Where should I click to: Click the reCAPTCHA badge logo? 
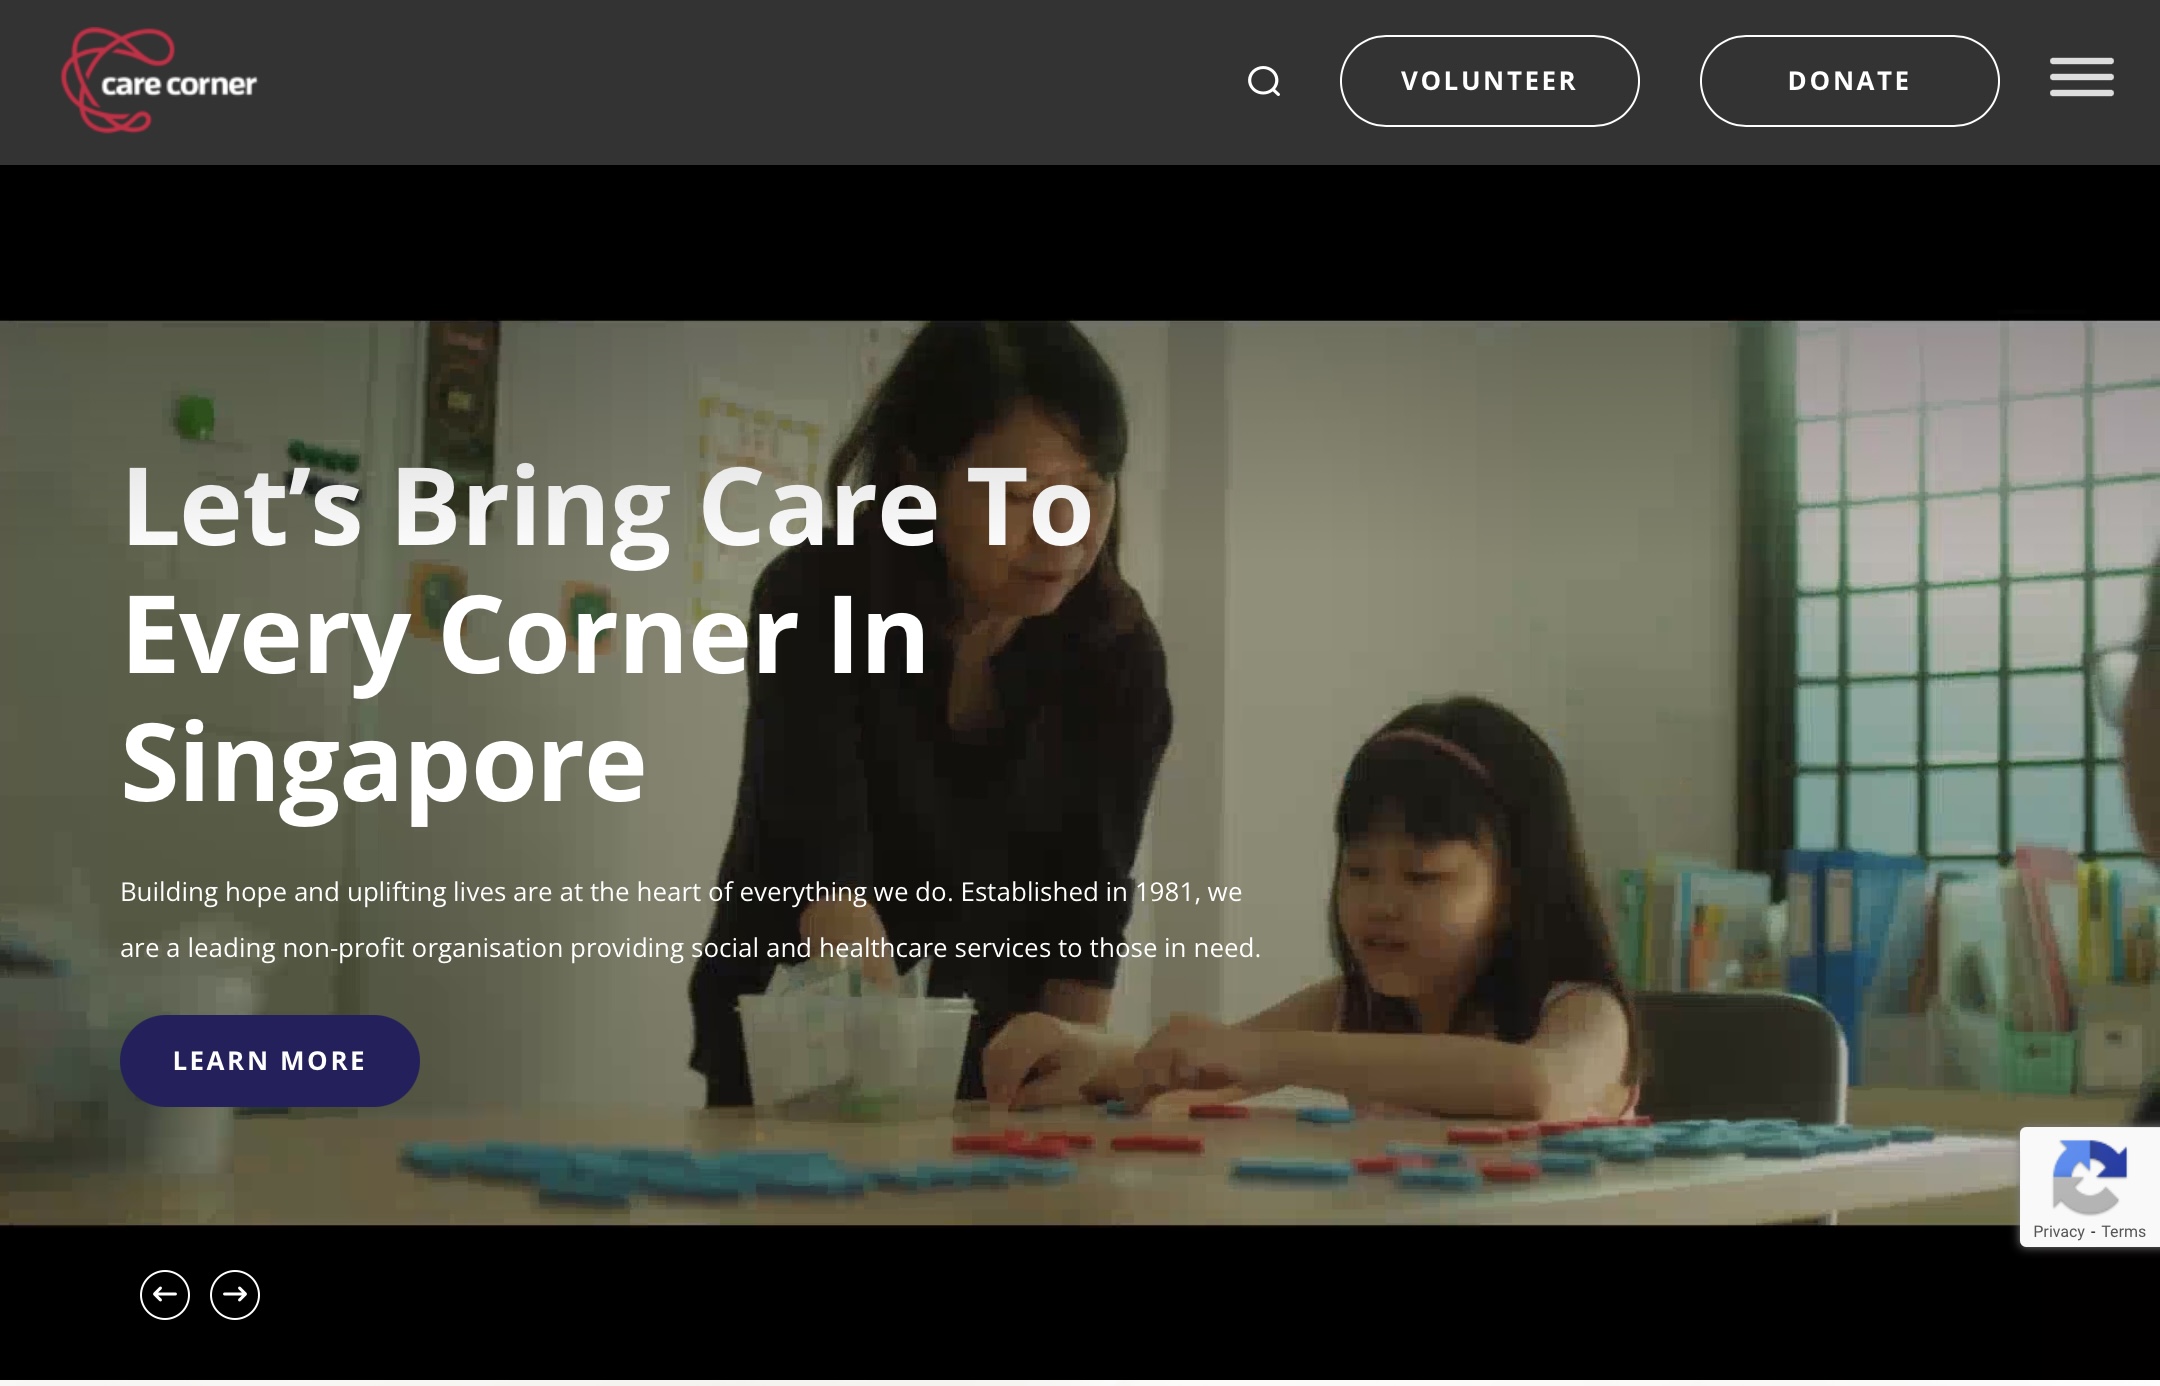point(2089,1175)
